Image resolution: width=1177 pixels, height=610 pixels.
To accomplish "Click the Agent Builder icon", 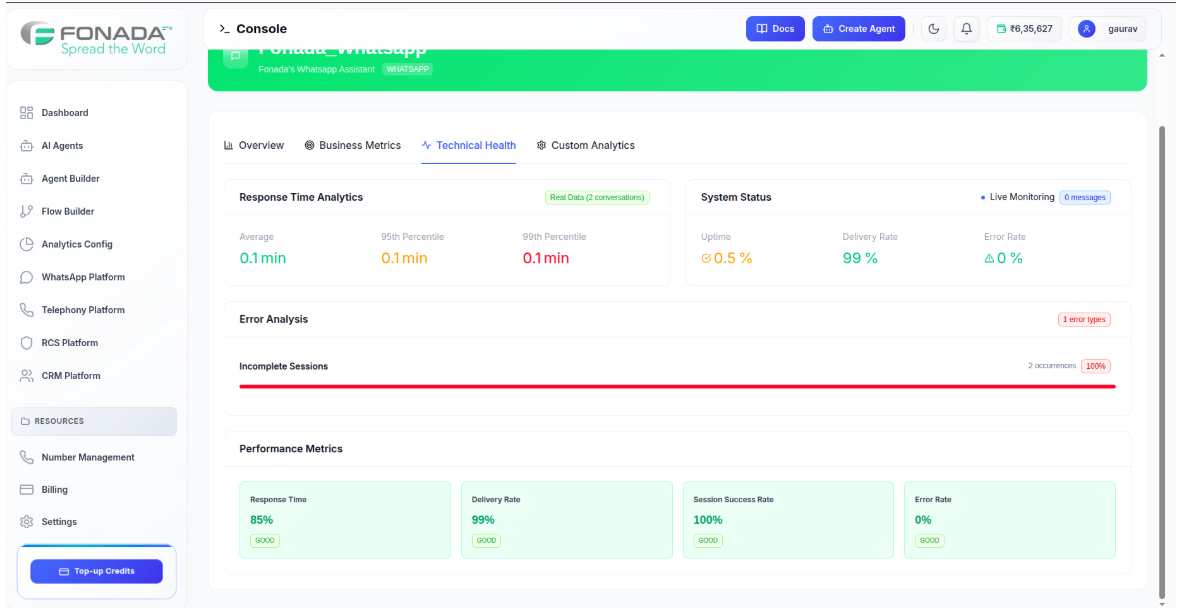I will tap(26, 179).
